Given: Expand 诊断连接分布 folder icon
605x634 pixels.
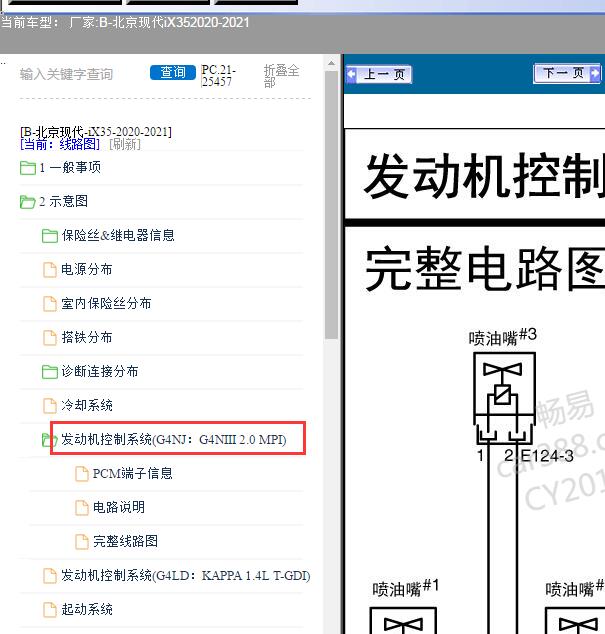Looking at the screenshot, I should point(50,372).
